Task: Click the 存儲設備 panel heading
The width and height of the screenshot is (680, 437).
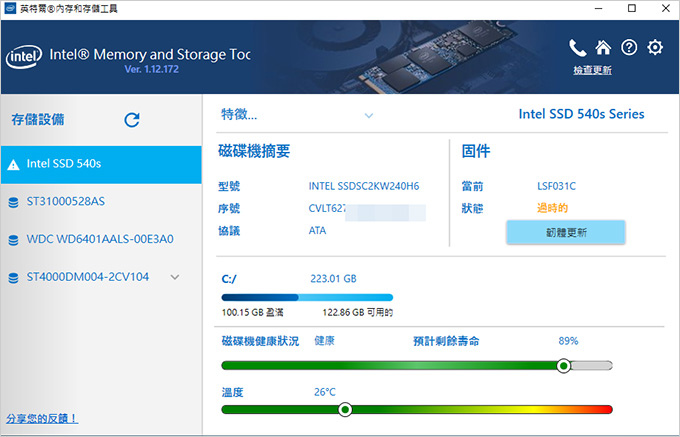Action: [x=38, y=120]
